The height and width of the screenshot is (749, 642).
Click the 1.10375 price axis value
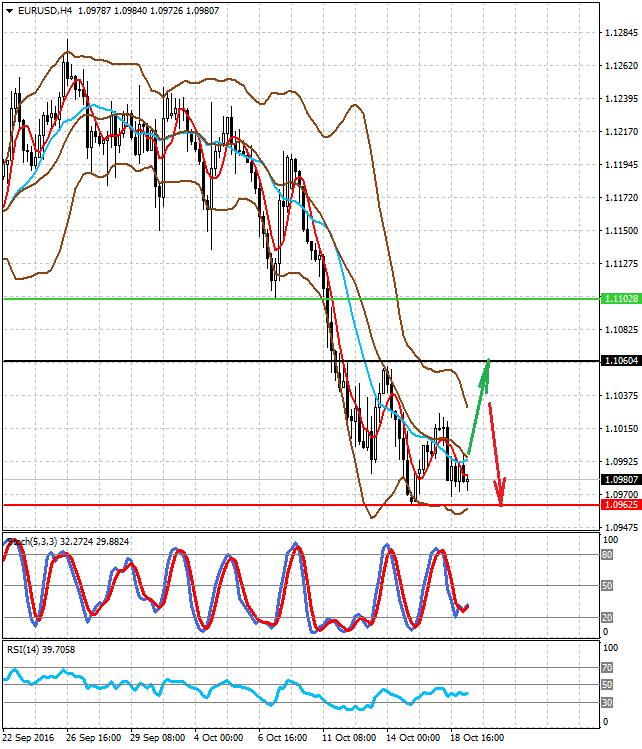[x=621, y=396]
